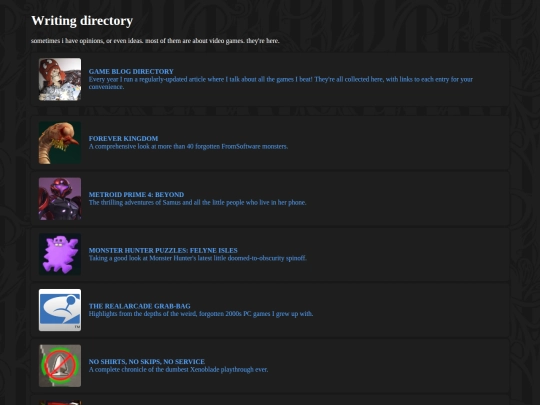Click the 'little people who live in her phone' description

click(x=198, y=202)
